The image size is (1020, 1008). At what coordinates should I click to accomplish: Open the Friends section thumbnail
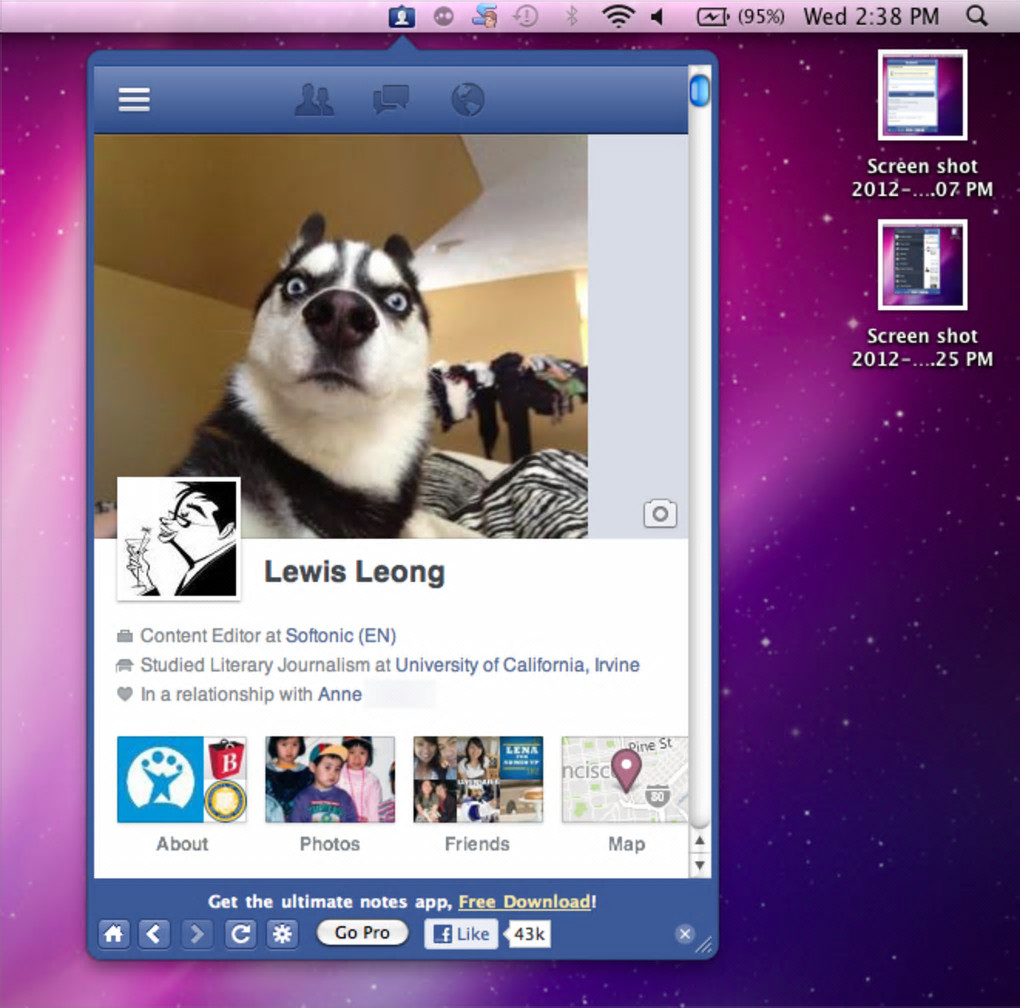[x=478, y=779]
